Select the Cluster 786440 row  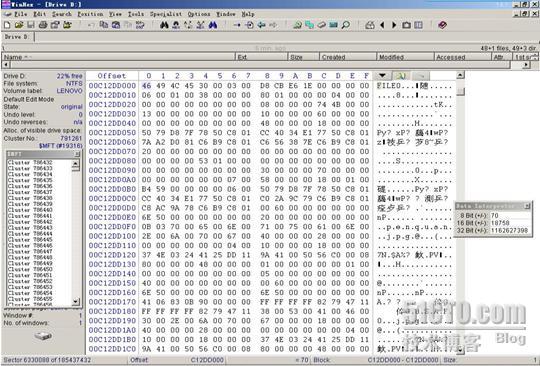(30, 209)
